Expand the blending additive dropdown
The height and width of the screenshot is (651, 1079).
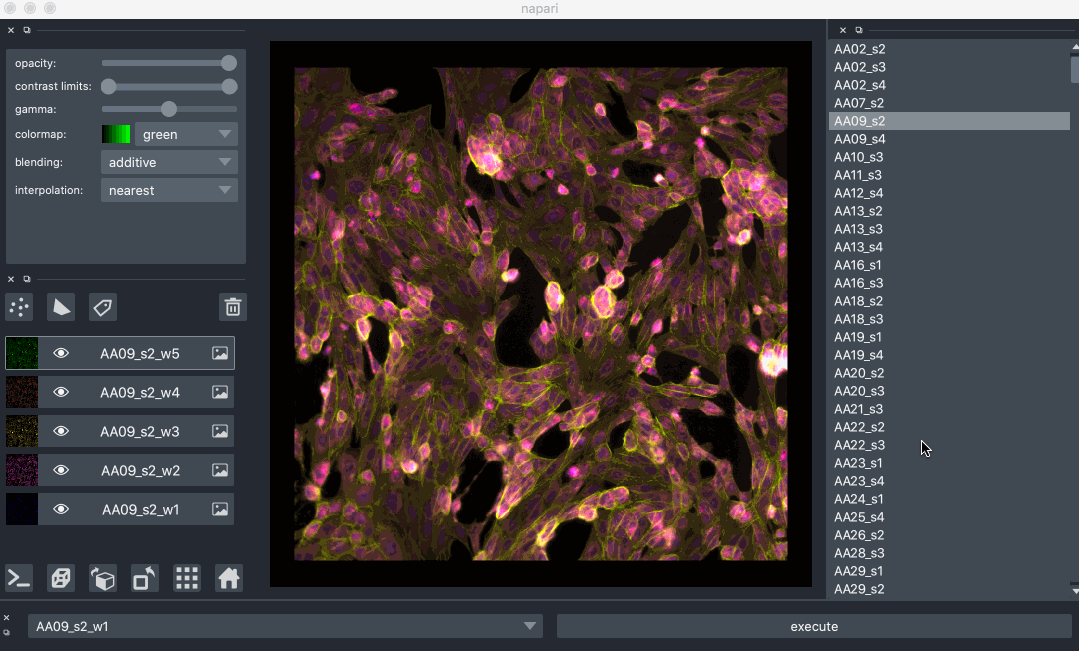pyautogui.click(x=169, y=162)
